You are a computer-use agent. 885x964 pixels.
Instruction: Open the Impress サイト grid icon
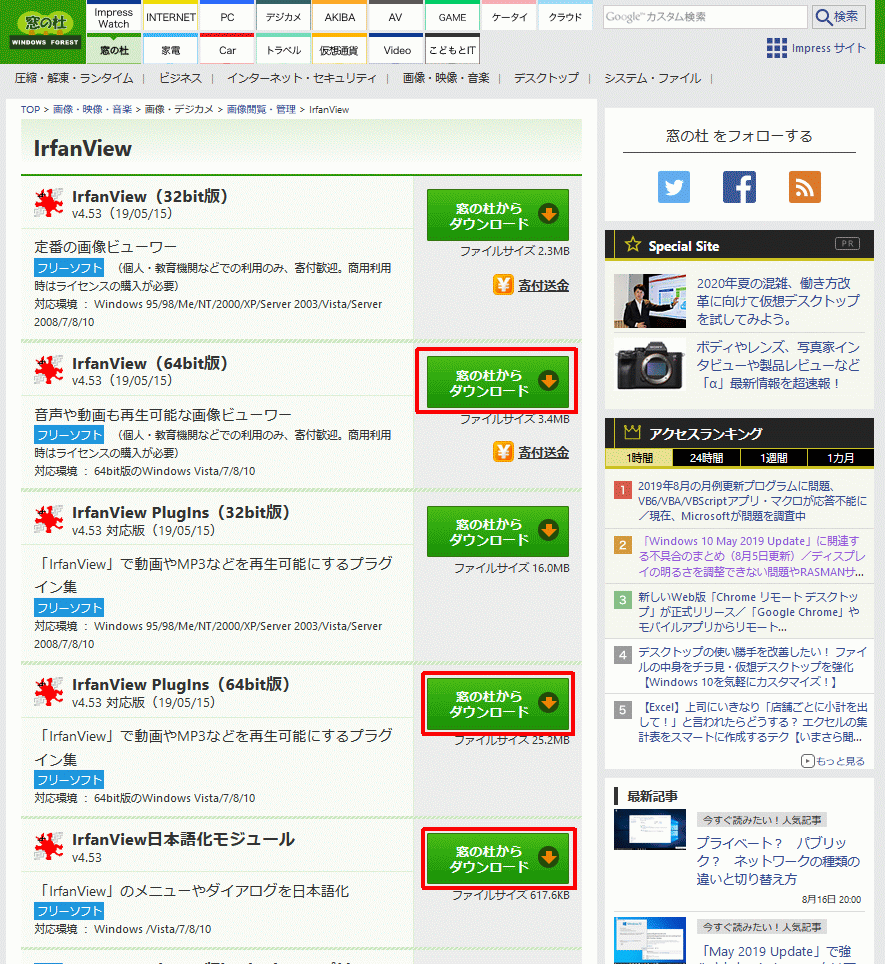click(x=777, y=48)
